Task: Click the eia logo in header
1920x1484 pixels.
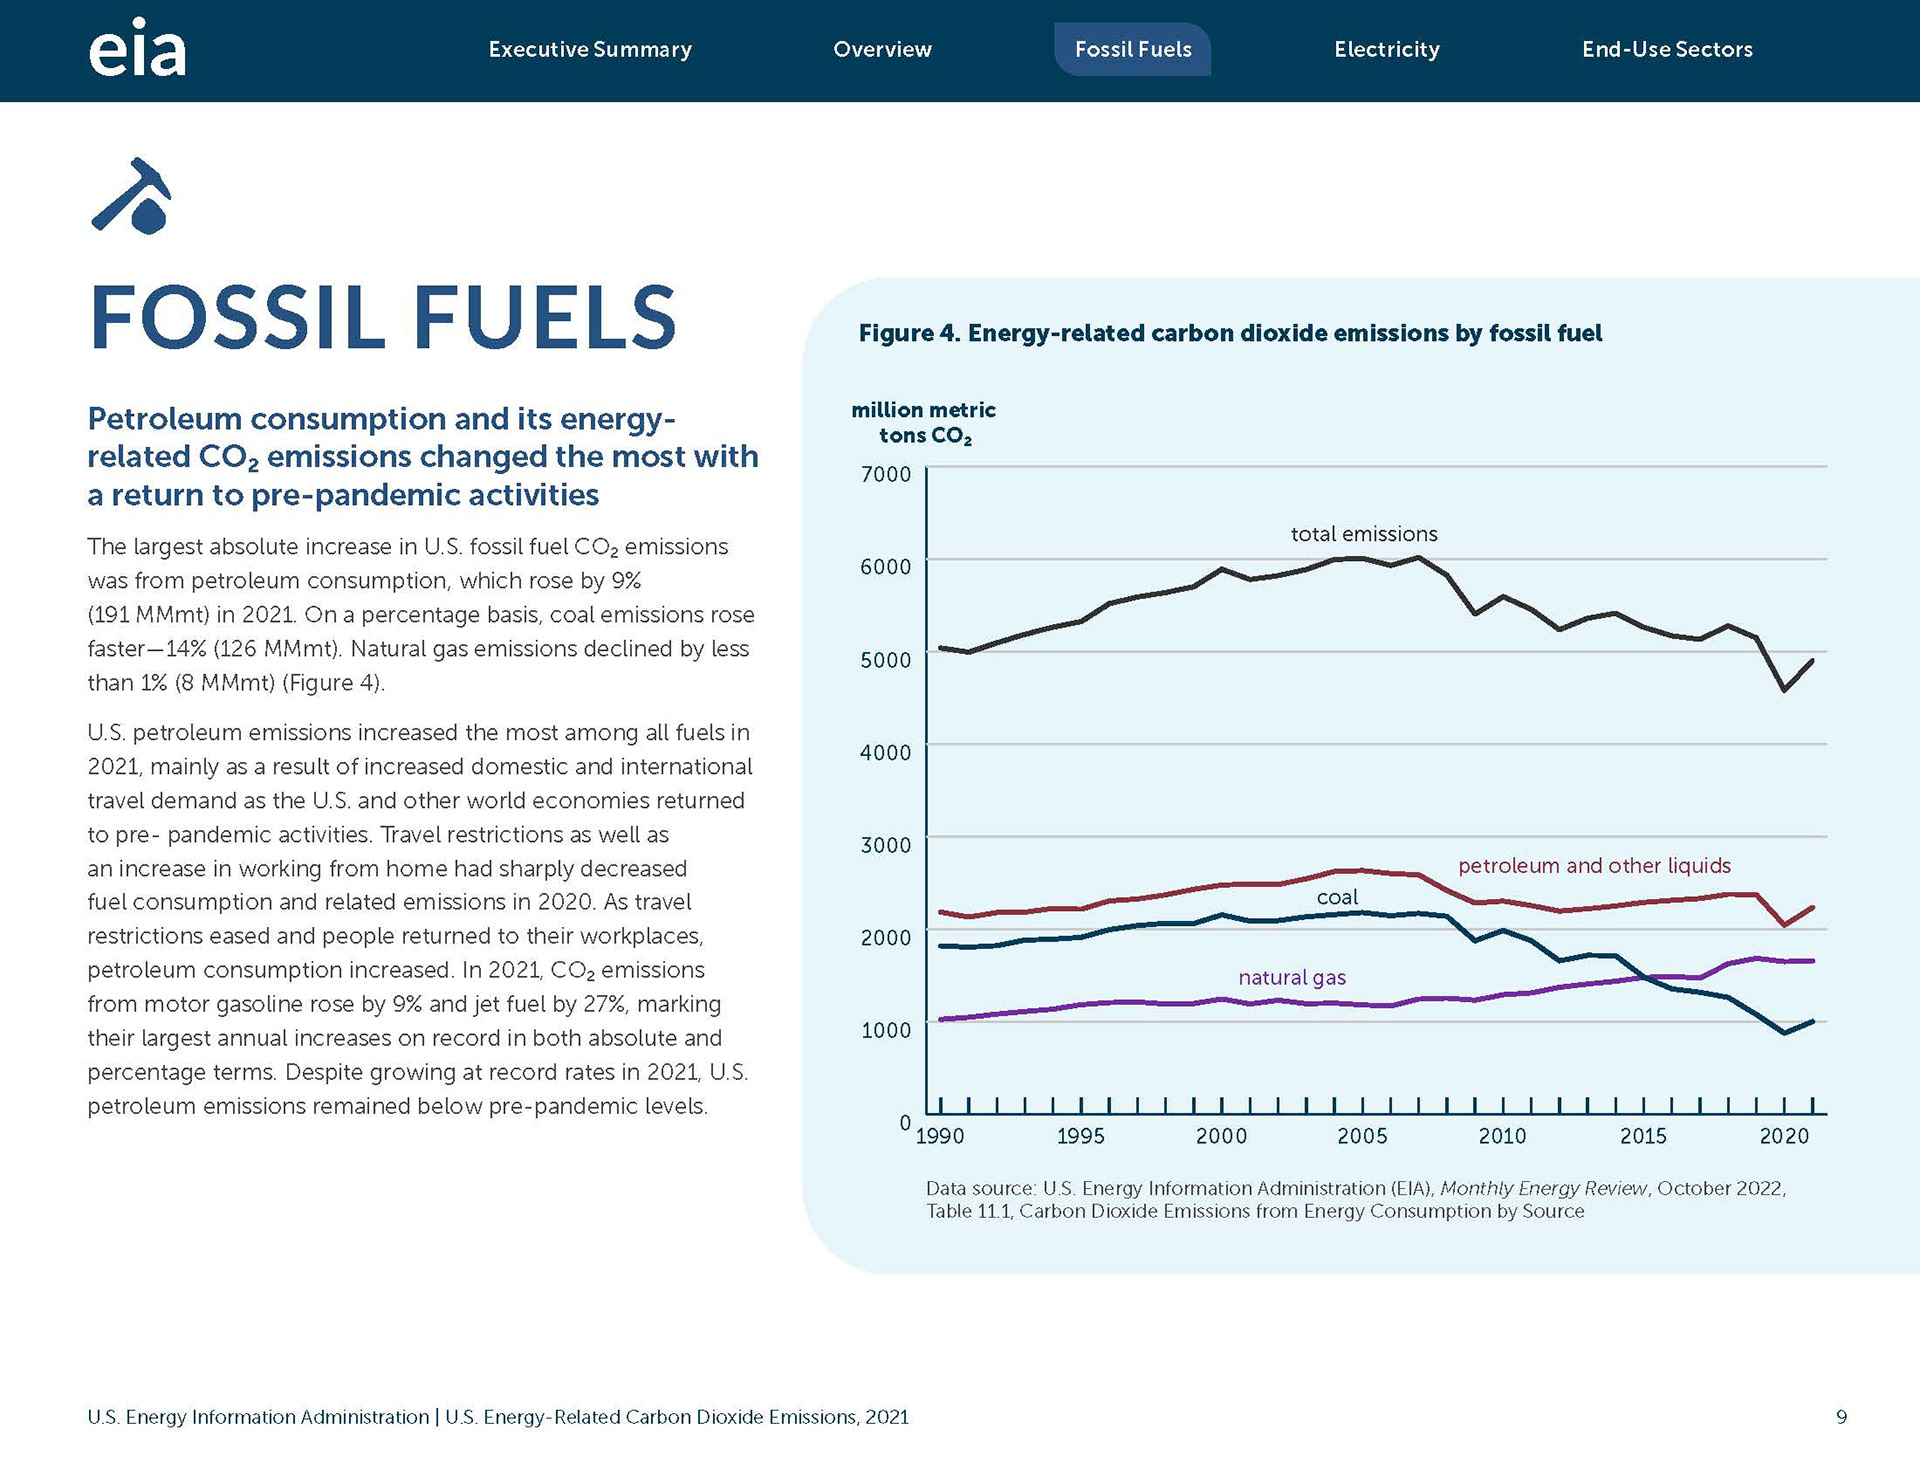Action: click(x=137, y=48)
